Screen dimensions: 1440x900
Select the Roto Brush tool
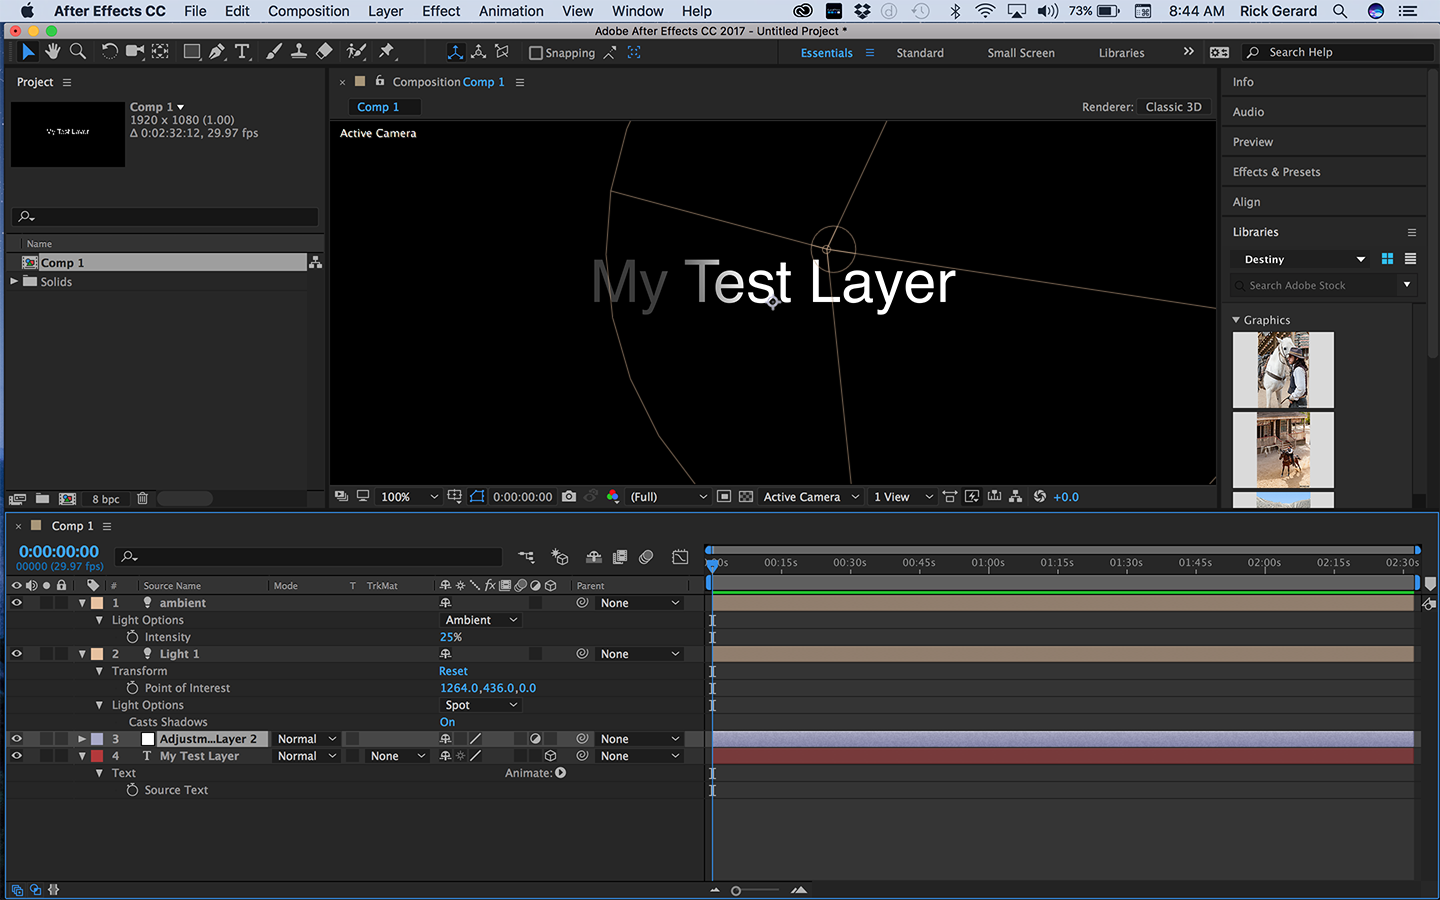(356, 52)
